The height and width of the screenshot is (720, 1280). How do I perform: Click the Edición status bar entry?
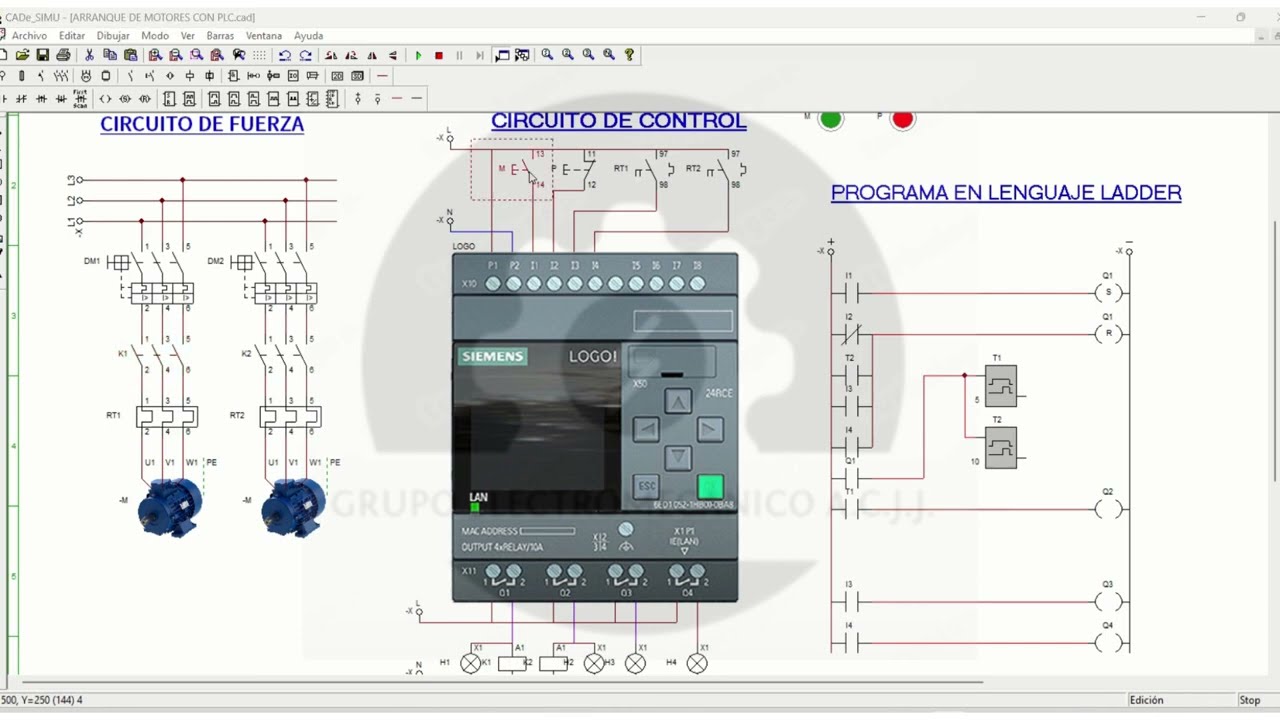(x=1146, y=700)
